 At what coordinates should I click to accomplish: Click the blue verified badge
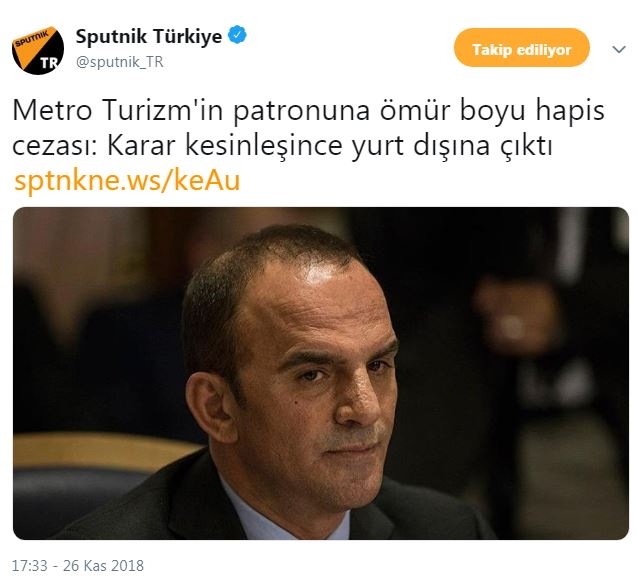[237, 35]
